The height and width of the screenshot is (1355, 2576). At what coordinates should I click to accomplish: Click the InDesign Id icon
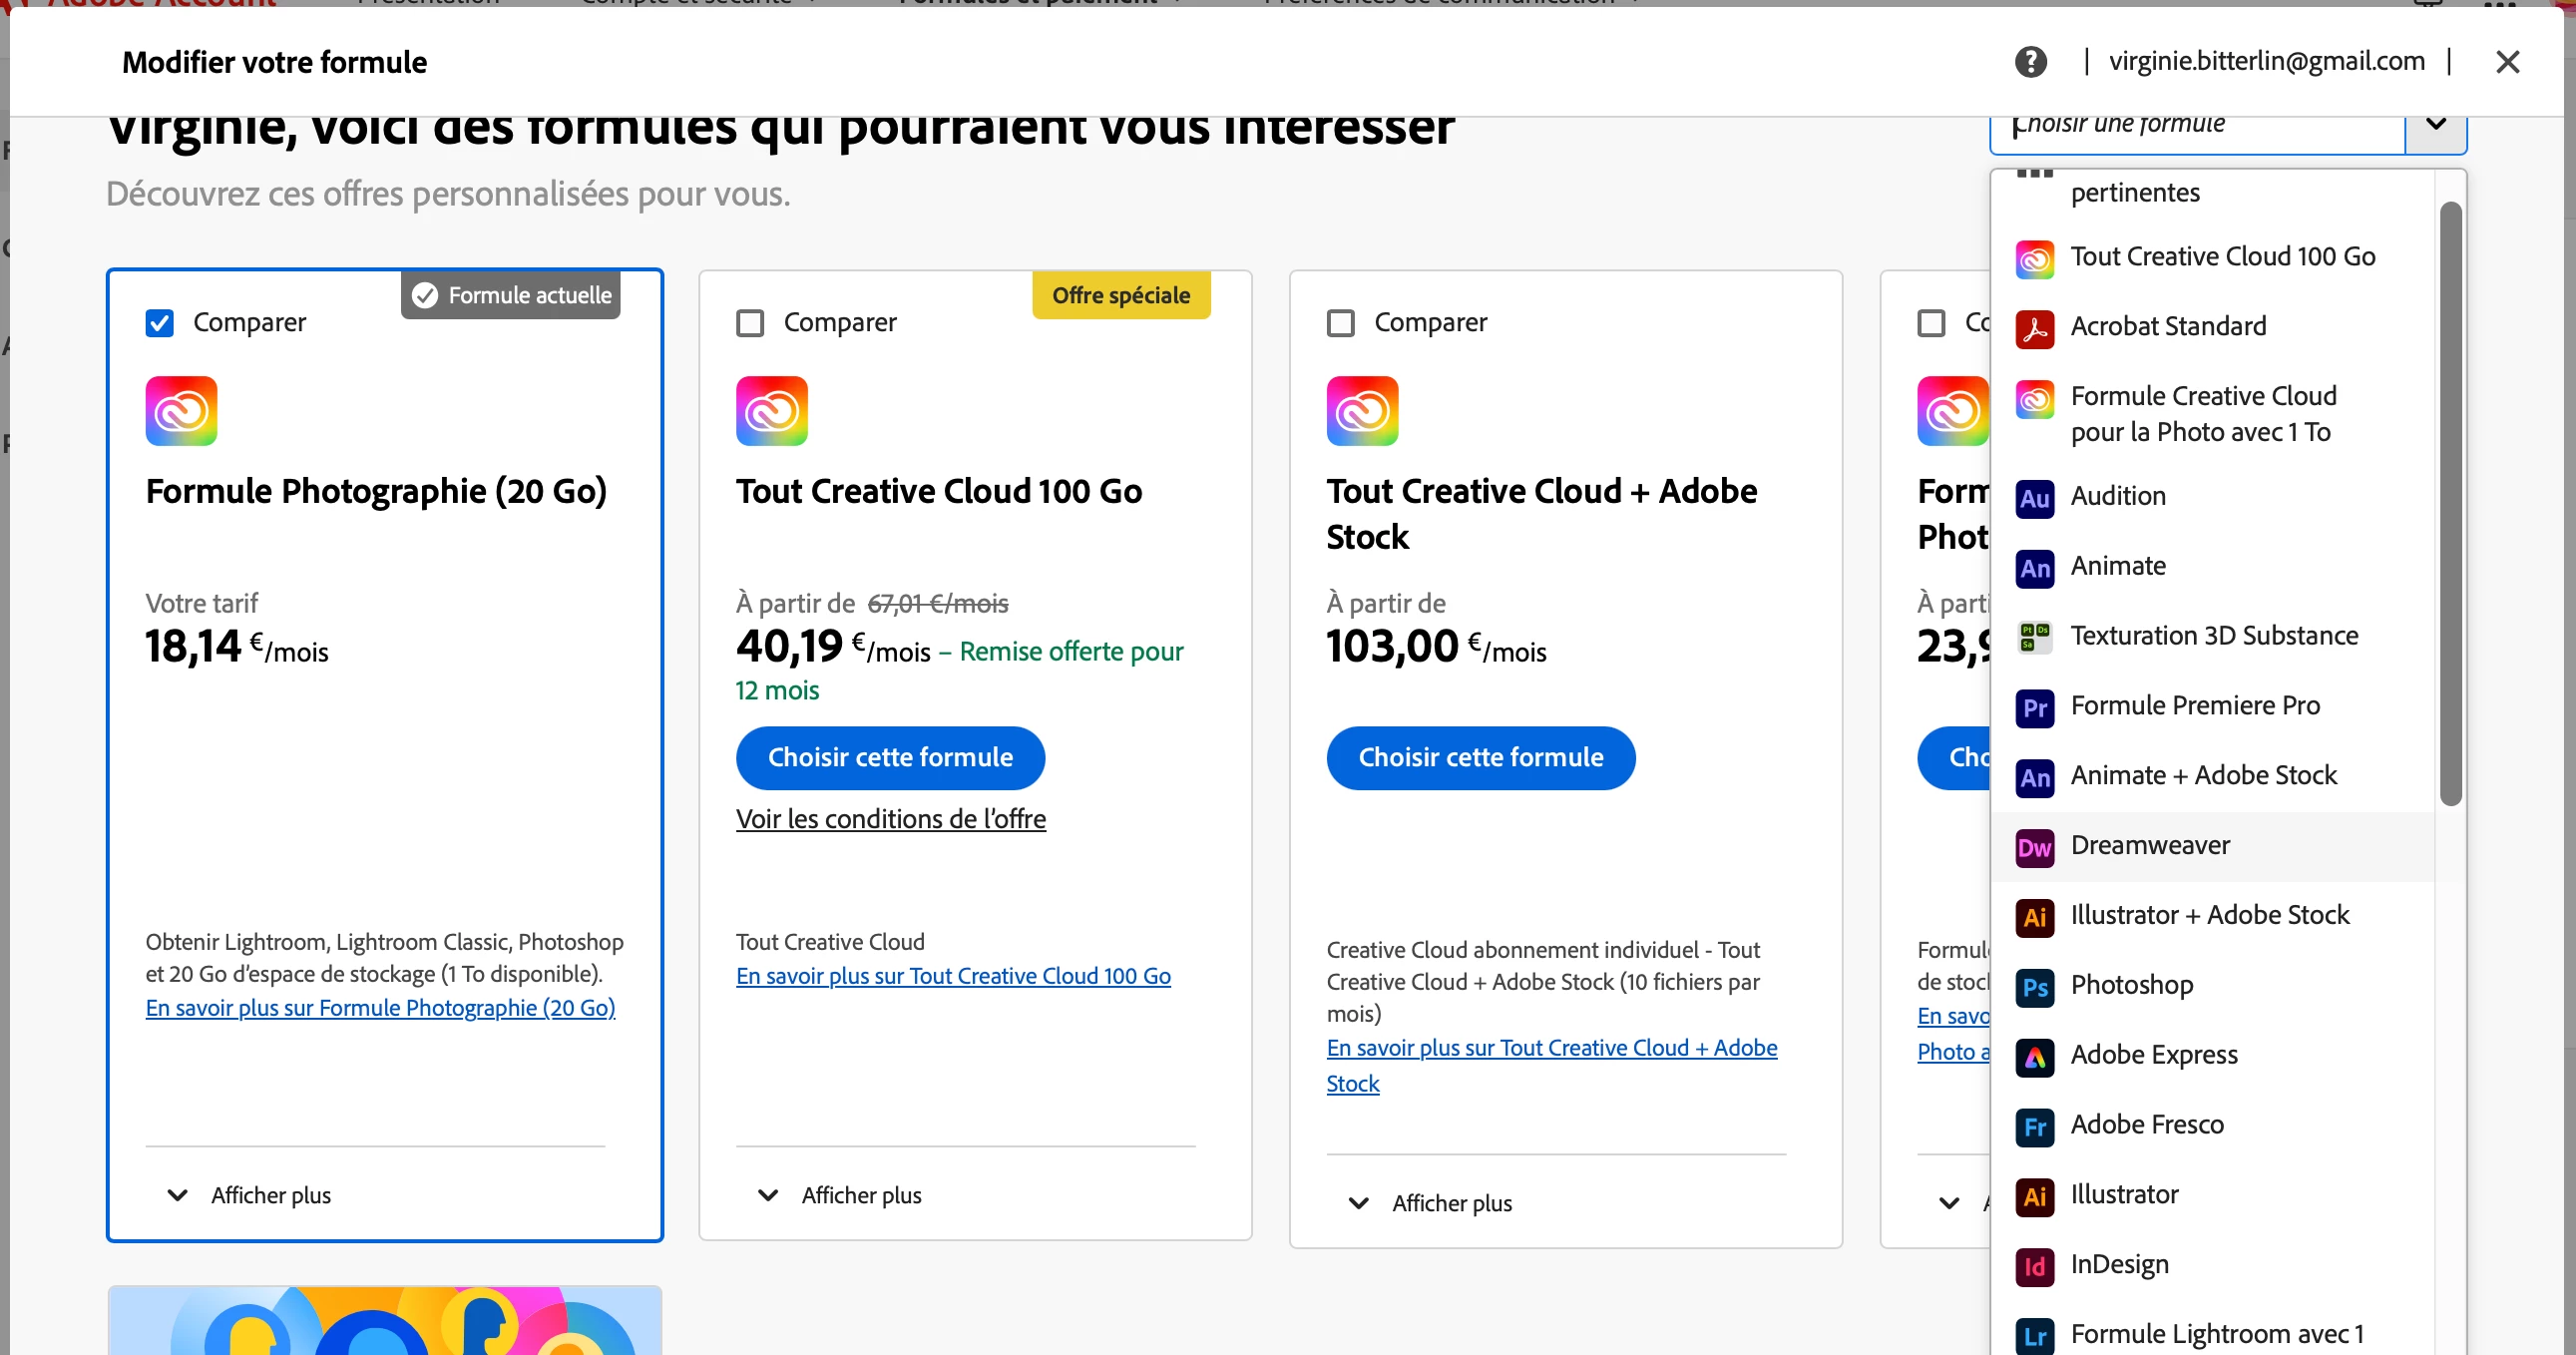tap(2034, 1266)
